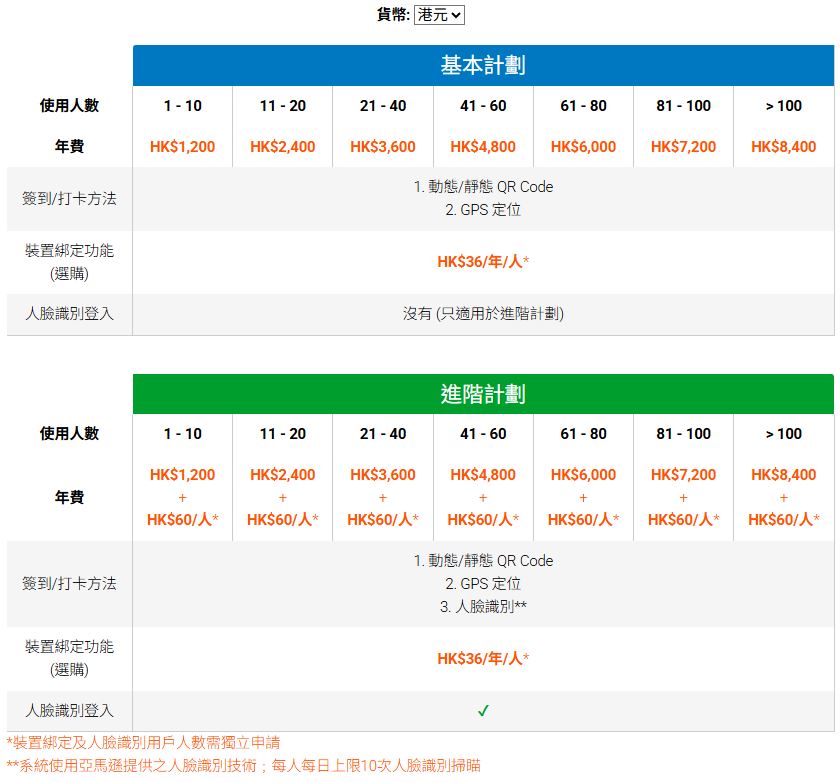Click HK$60/人 under 1 - 10 in 進階計劃
This screenshot has height=783, width=840.
(x=182, y=519)
